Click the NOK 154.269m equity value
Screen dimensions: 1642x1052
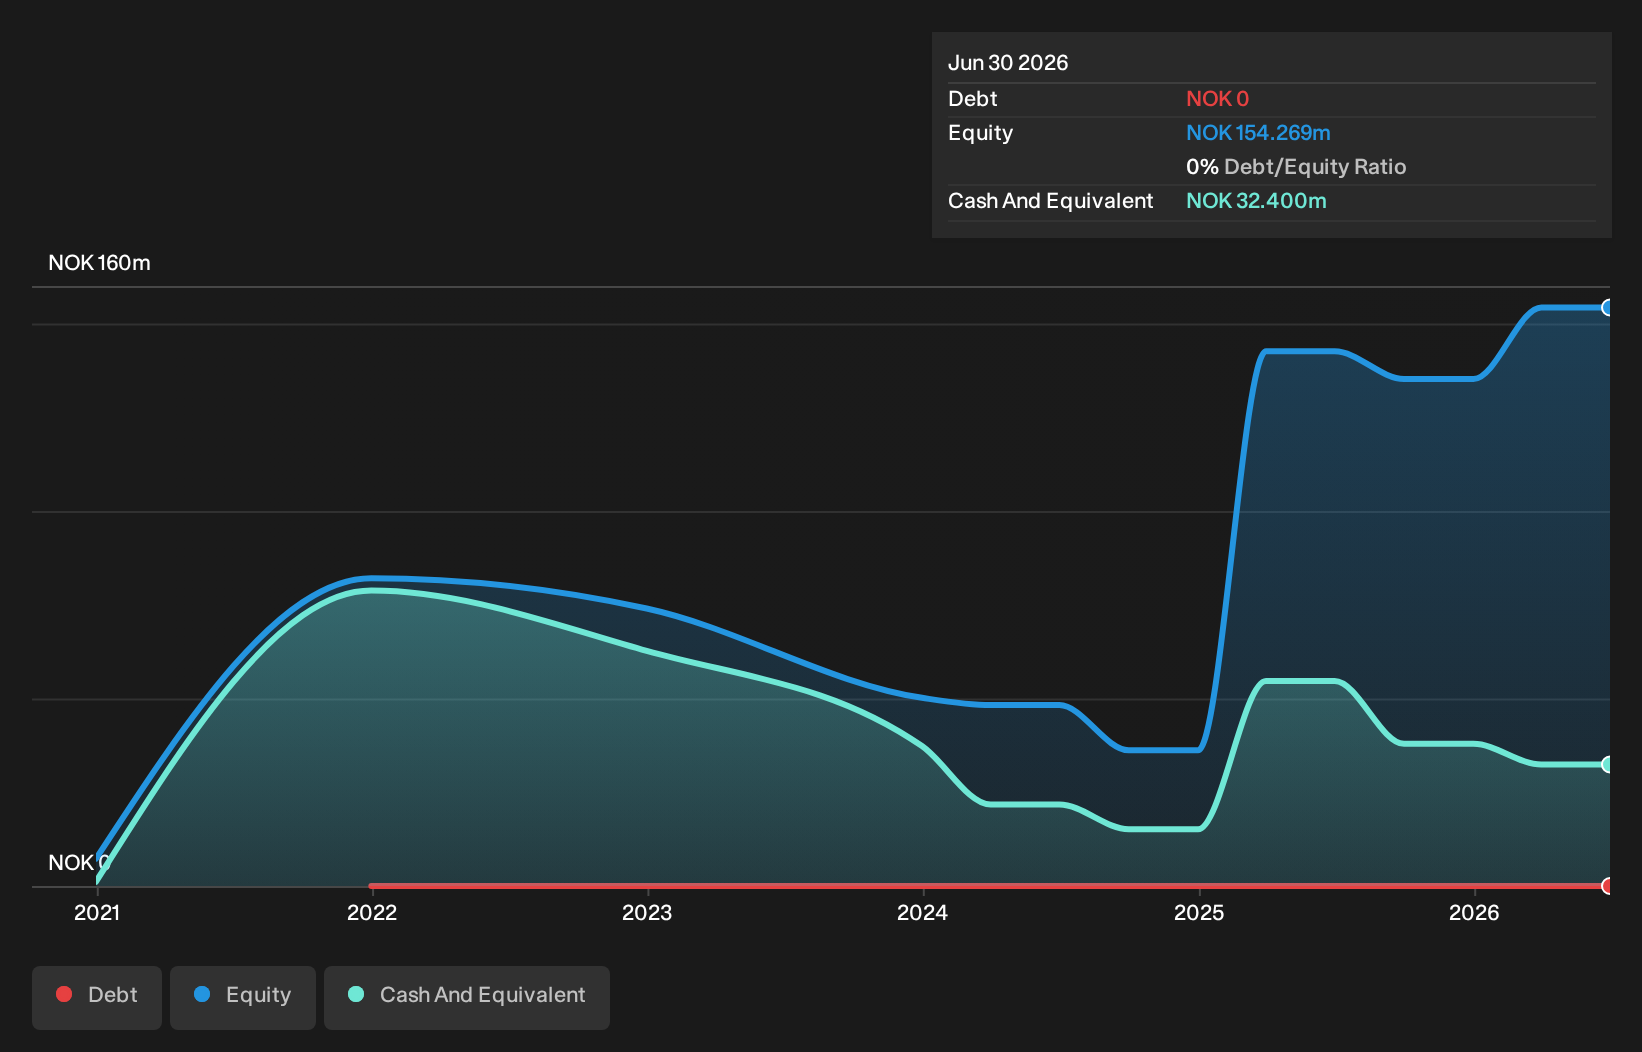(x=1258, y=133)
